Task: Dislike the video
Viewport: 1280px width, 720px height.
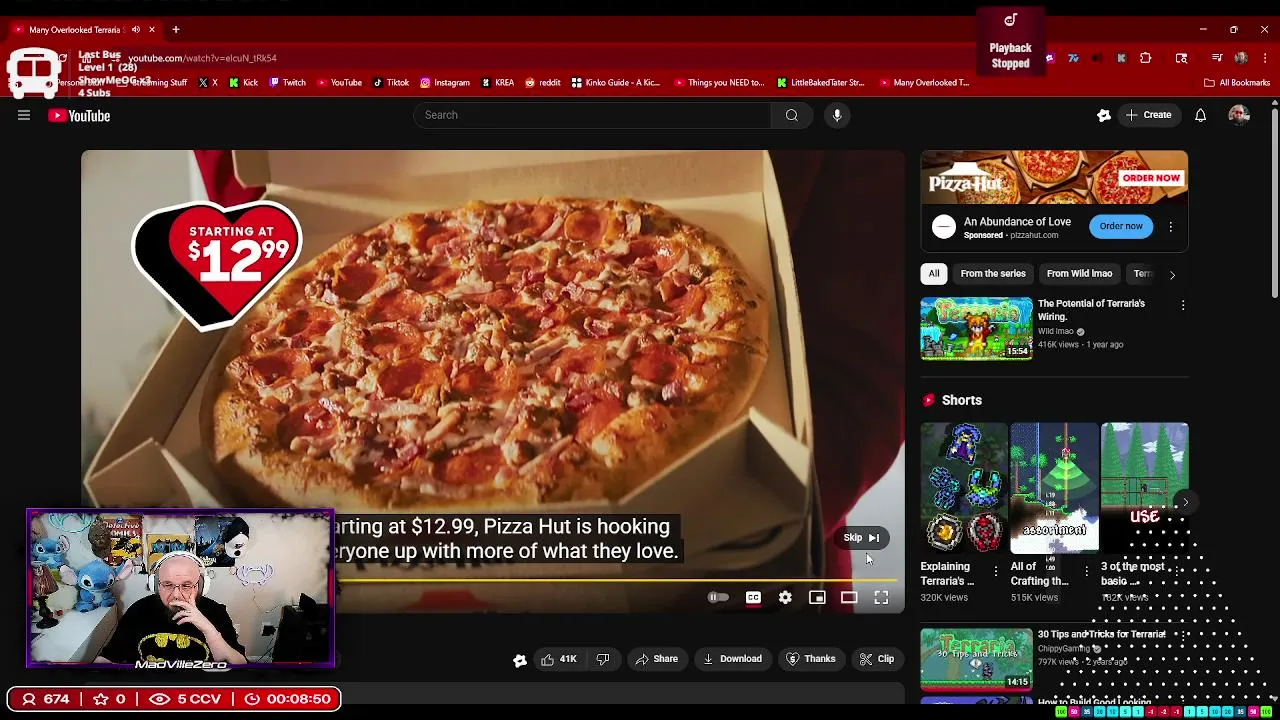Action: tap(603, 659)
